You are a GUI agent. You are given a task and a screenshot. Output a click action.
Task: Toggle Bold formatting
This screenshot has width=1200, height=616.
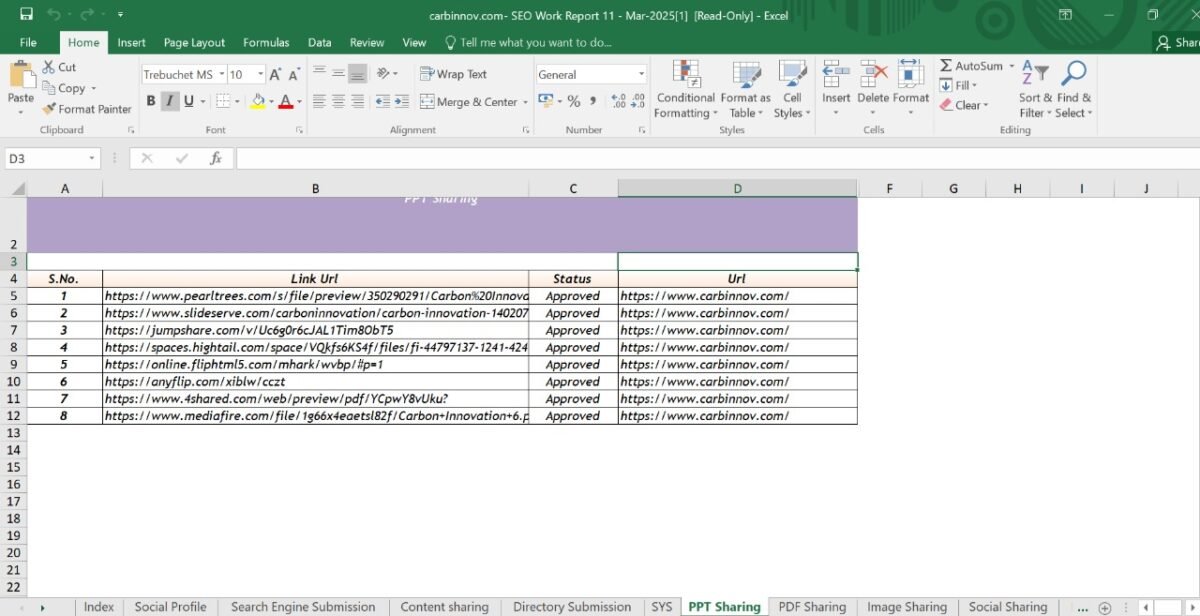[x=151, y=101]
